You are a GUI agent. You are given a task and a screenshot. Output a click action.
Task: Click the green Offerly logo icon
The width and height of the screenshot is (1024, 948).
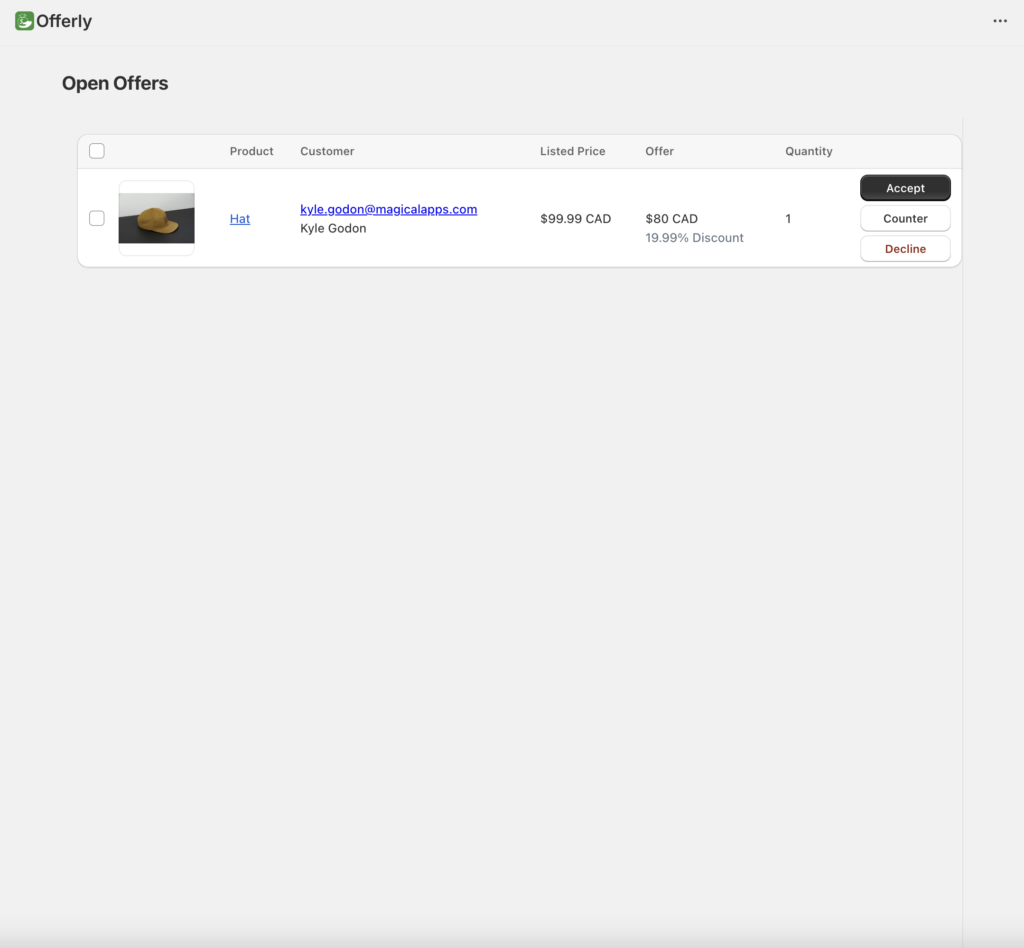[25, 21]
